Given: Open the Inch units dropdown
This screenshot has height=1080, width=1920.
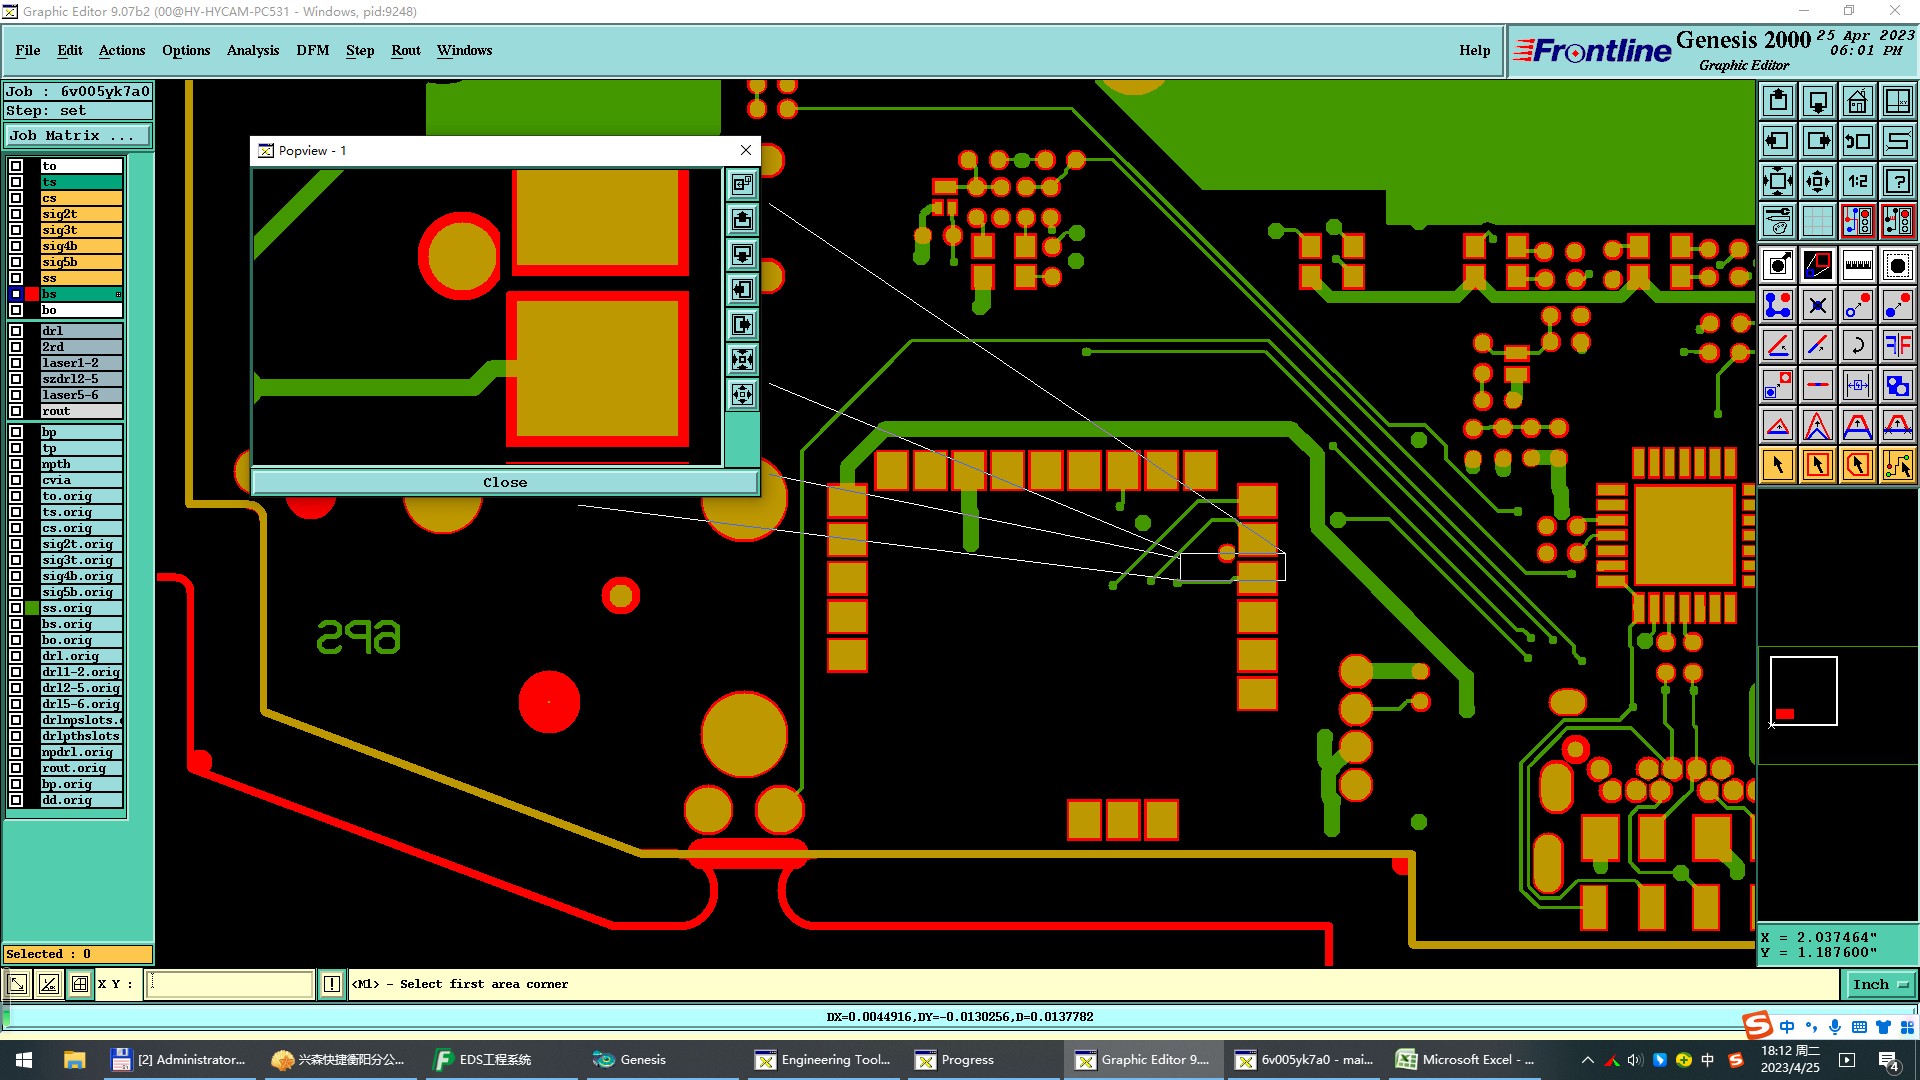Looking at the screenshot, I should [1879, 984].
